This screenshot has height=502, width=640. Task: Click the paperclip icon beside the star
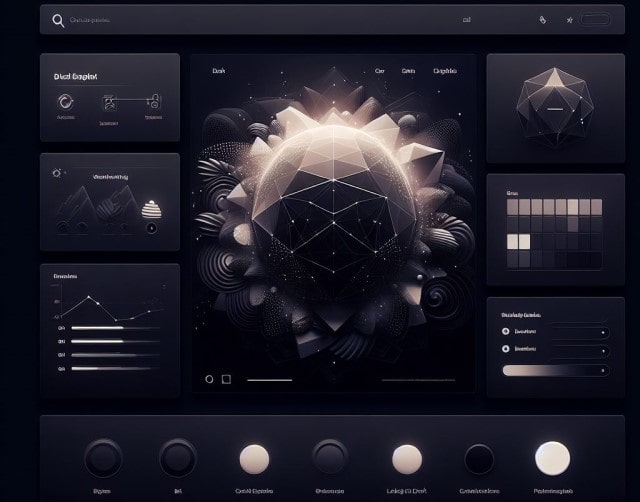[x=542, y=20]
